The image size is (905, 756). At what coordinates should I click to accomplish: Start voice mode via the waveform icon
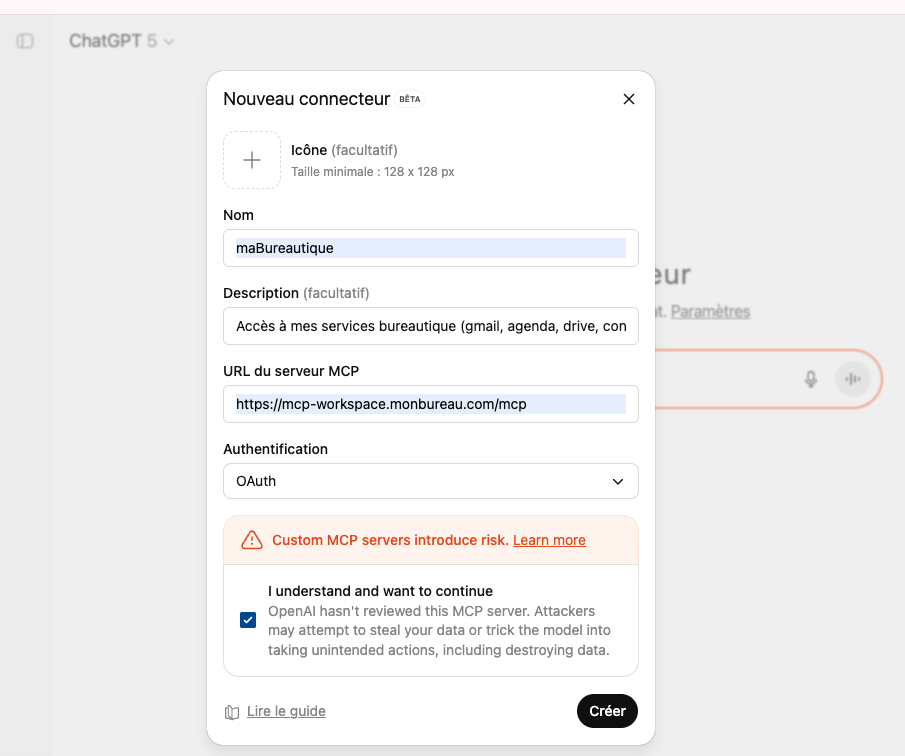pos(852,379)
